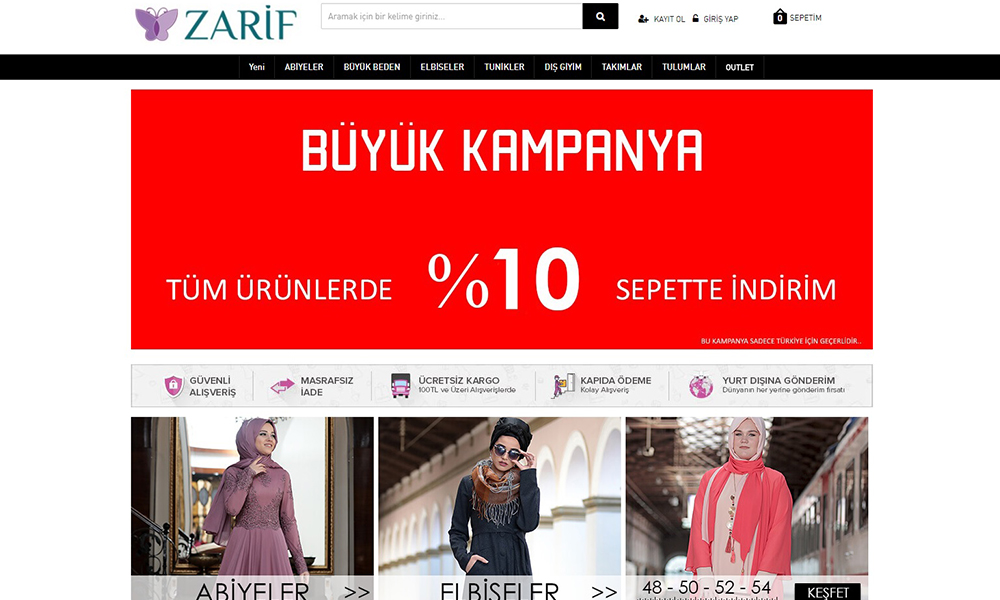1000x600 pixels.
Task: Choose TUNİKLER from the navigation
Action: (504, 67)
